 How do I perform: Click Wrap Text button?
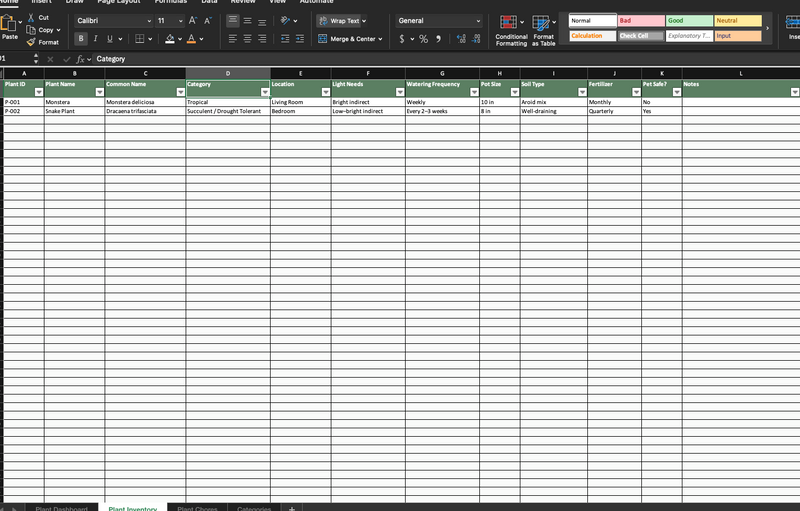coord(342,21)
